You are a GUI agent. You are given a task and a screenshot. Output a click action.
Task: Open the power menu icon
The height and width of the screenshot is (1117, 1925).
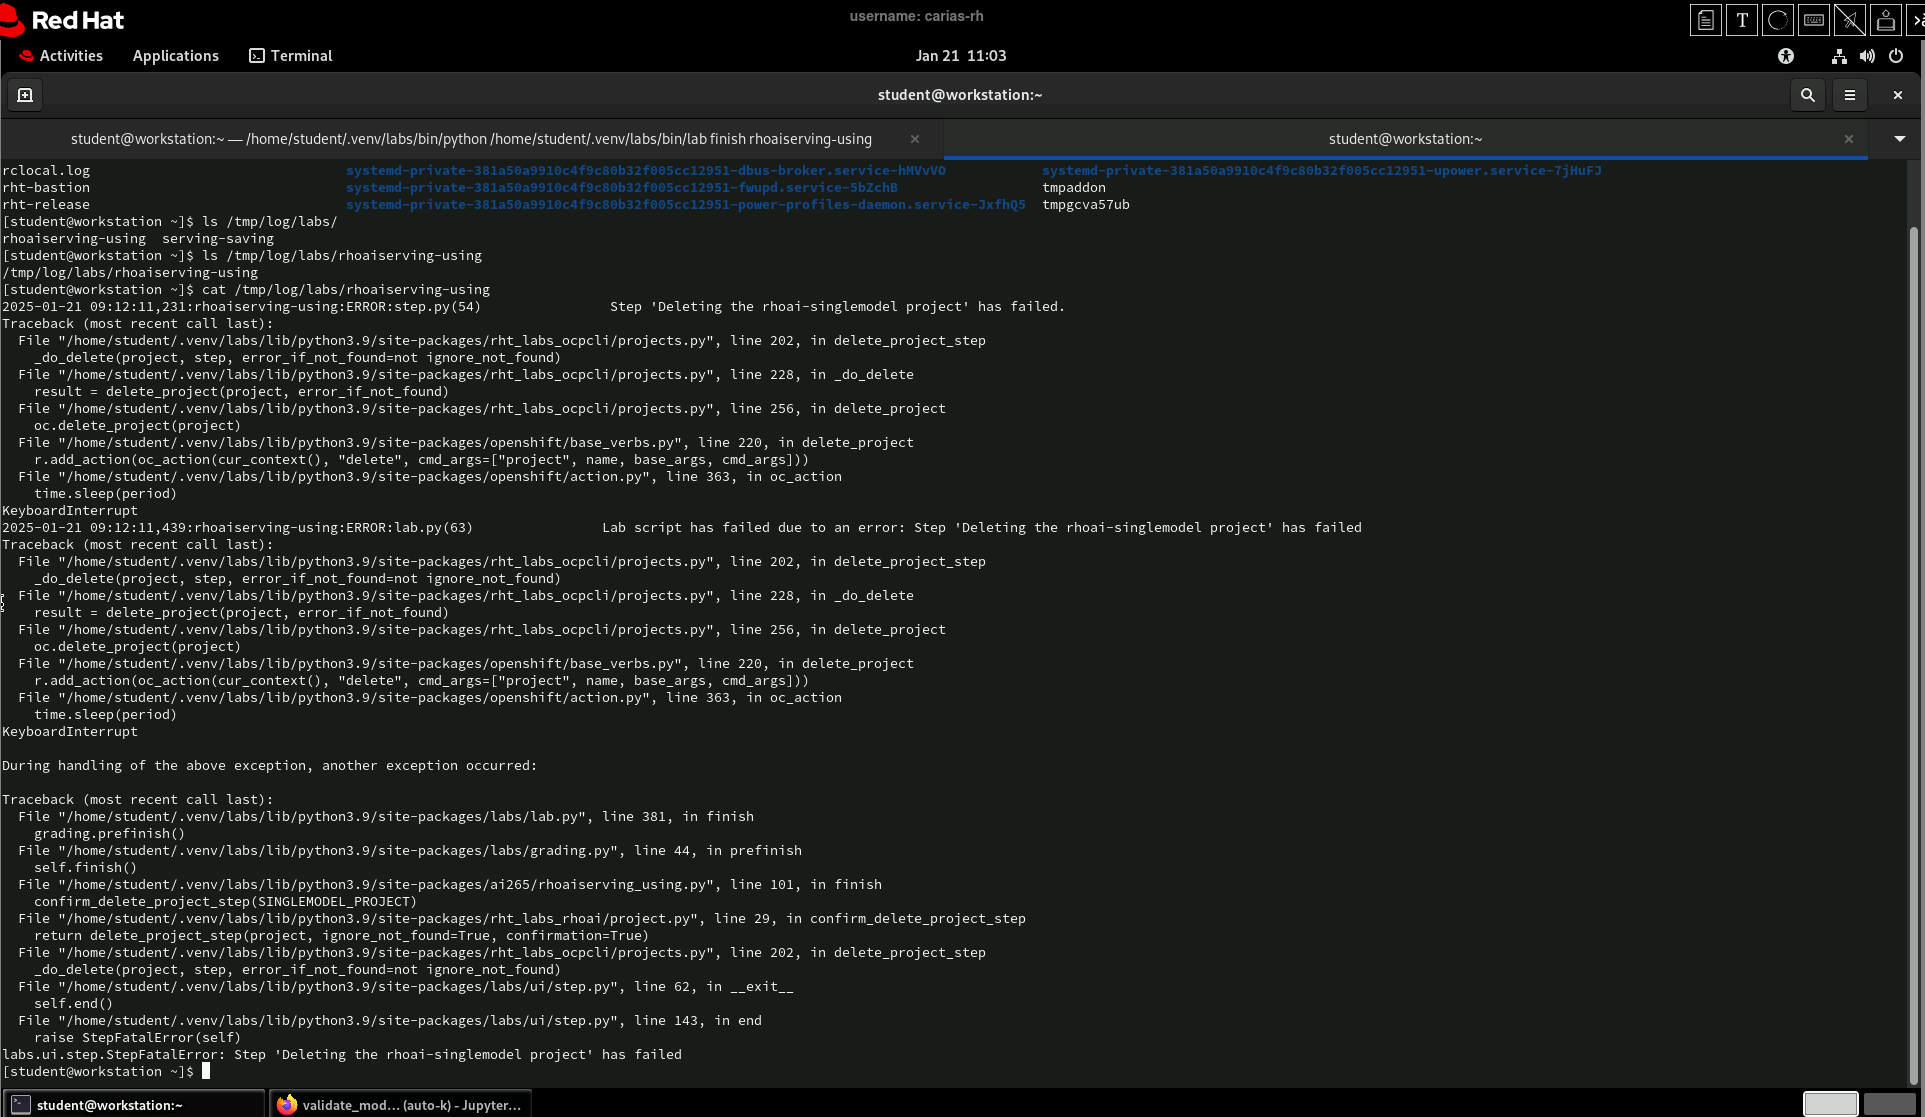pyautogui.click(x=1895, y=56)
